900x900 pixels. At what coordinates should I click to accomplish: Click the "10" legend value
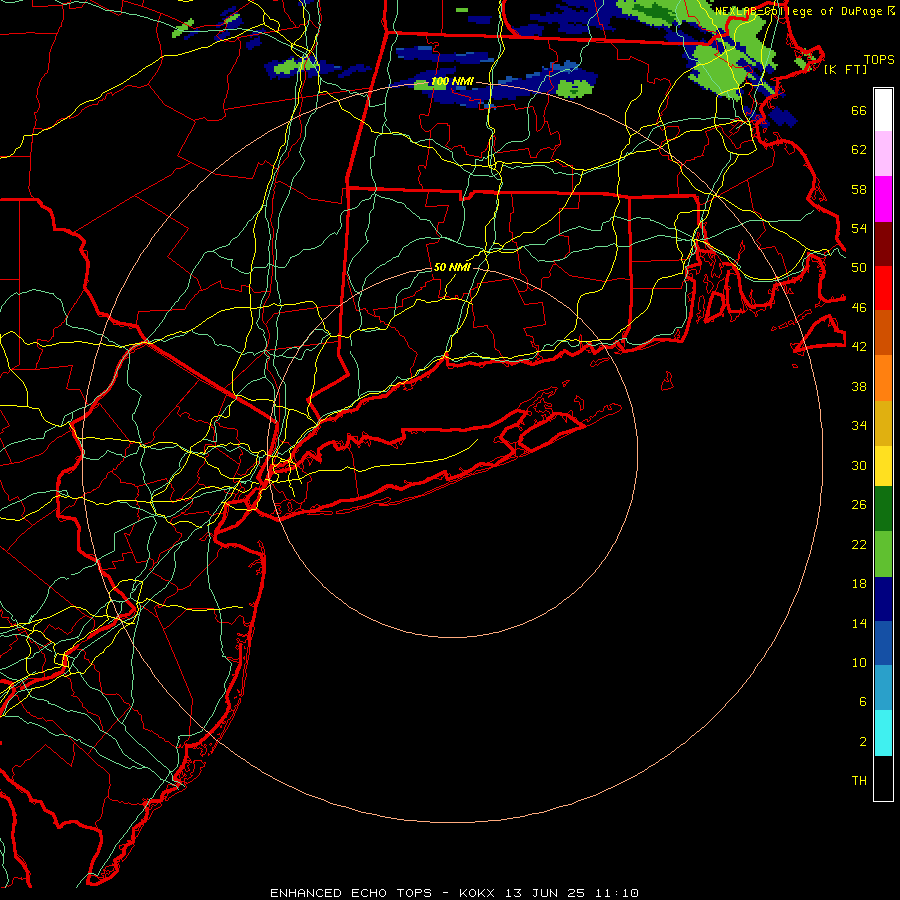[859, 663]
